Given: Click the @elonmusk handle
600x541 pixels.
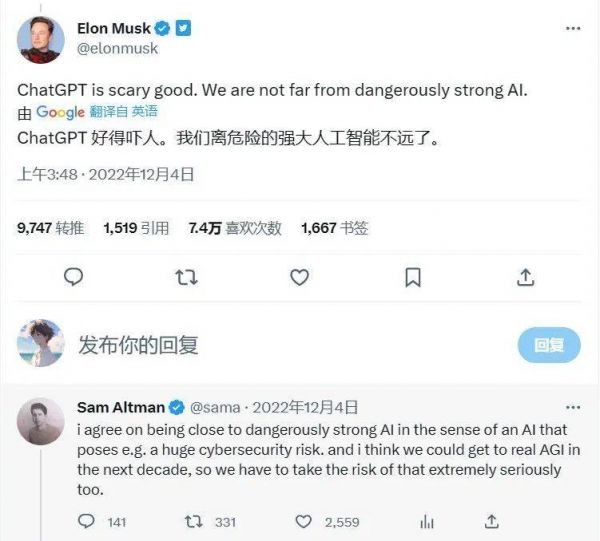Looking at the screenshot, I should tap(118, 48).
